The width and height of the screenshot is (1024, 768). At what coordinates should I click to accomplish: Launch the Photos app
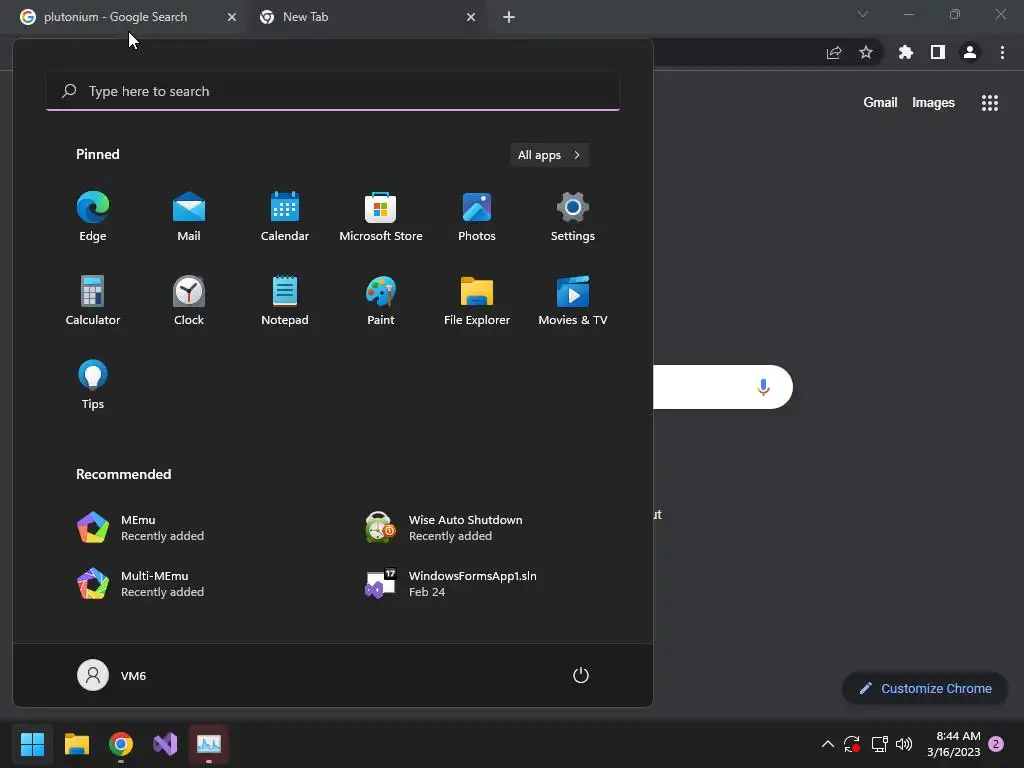click(477, 217)
